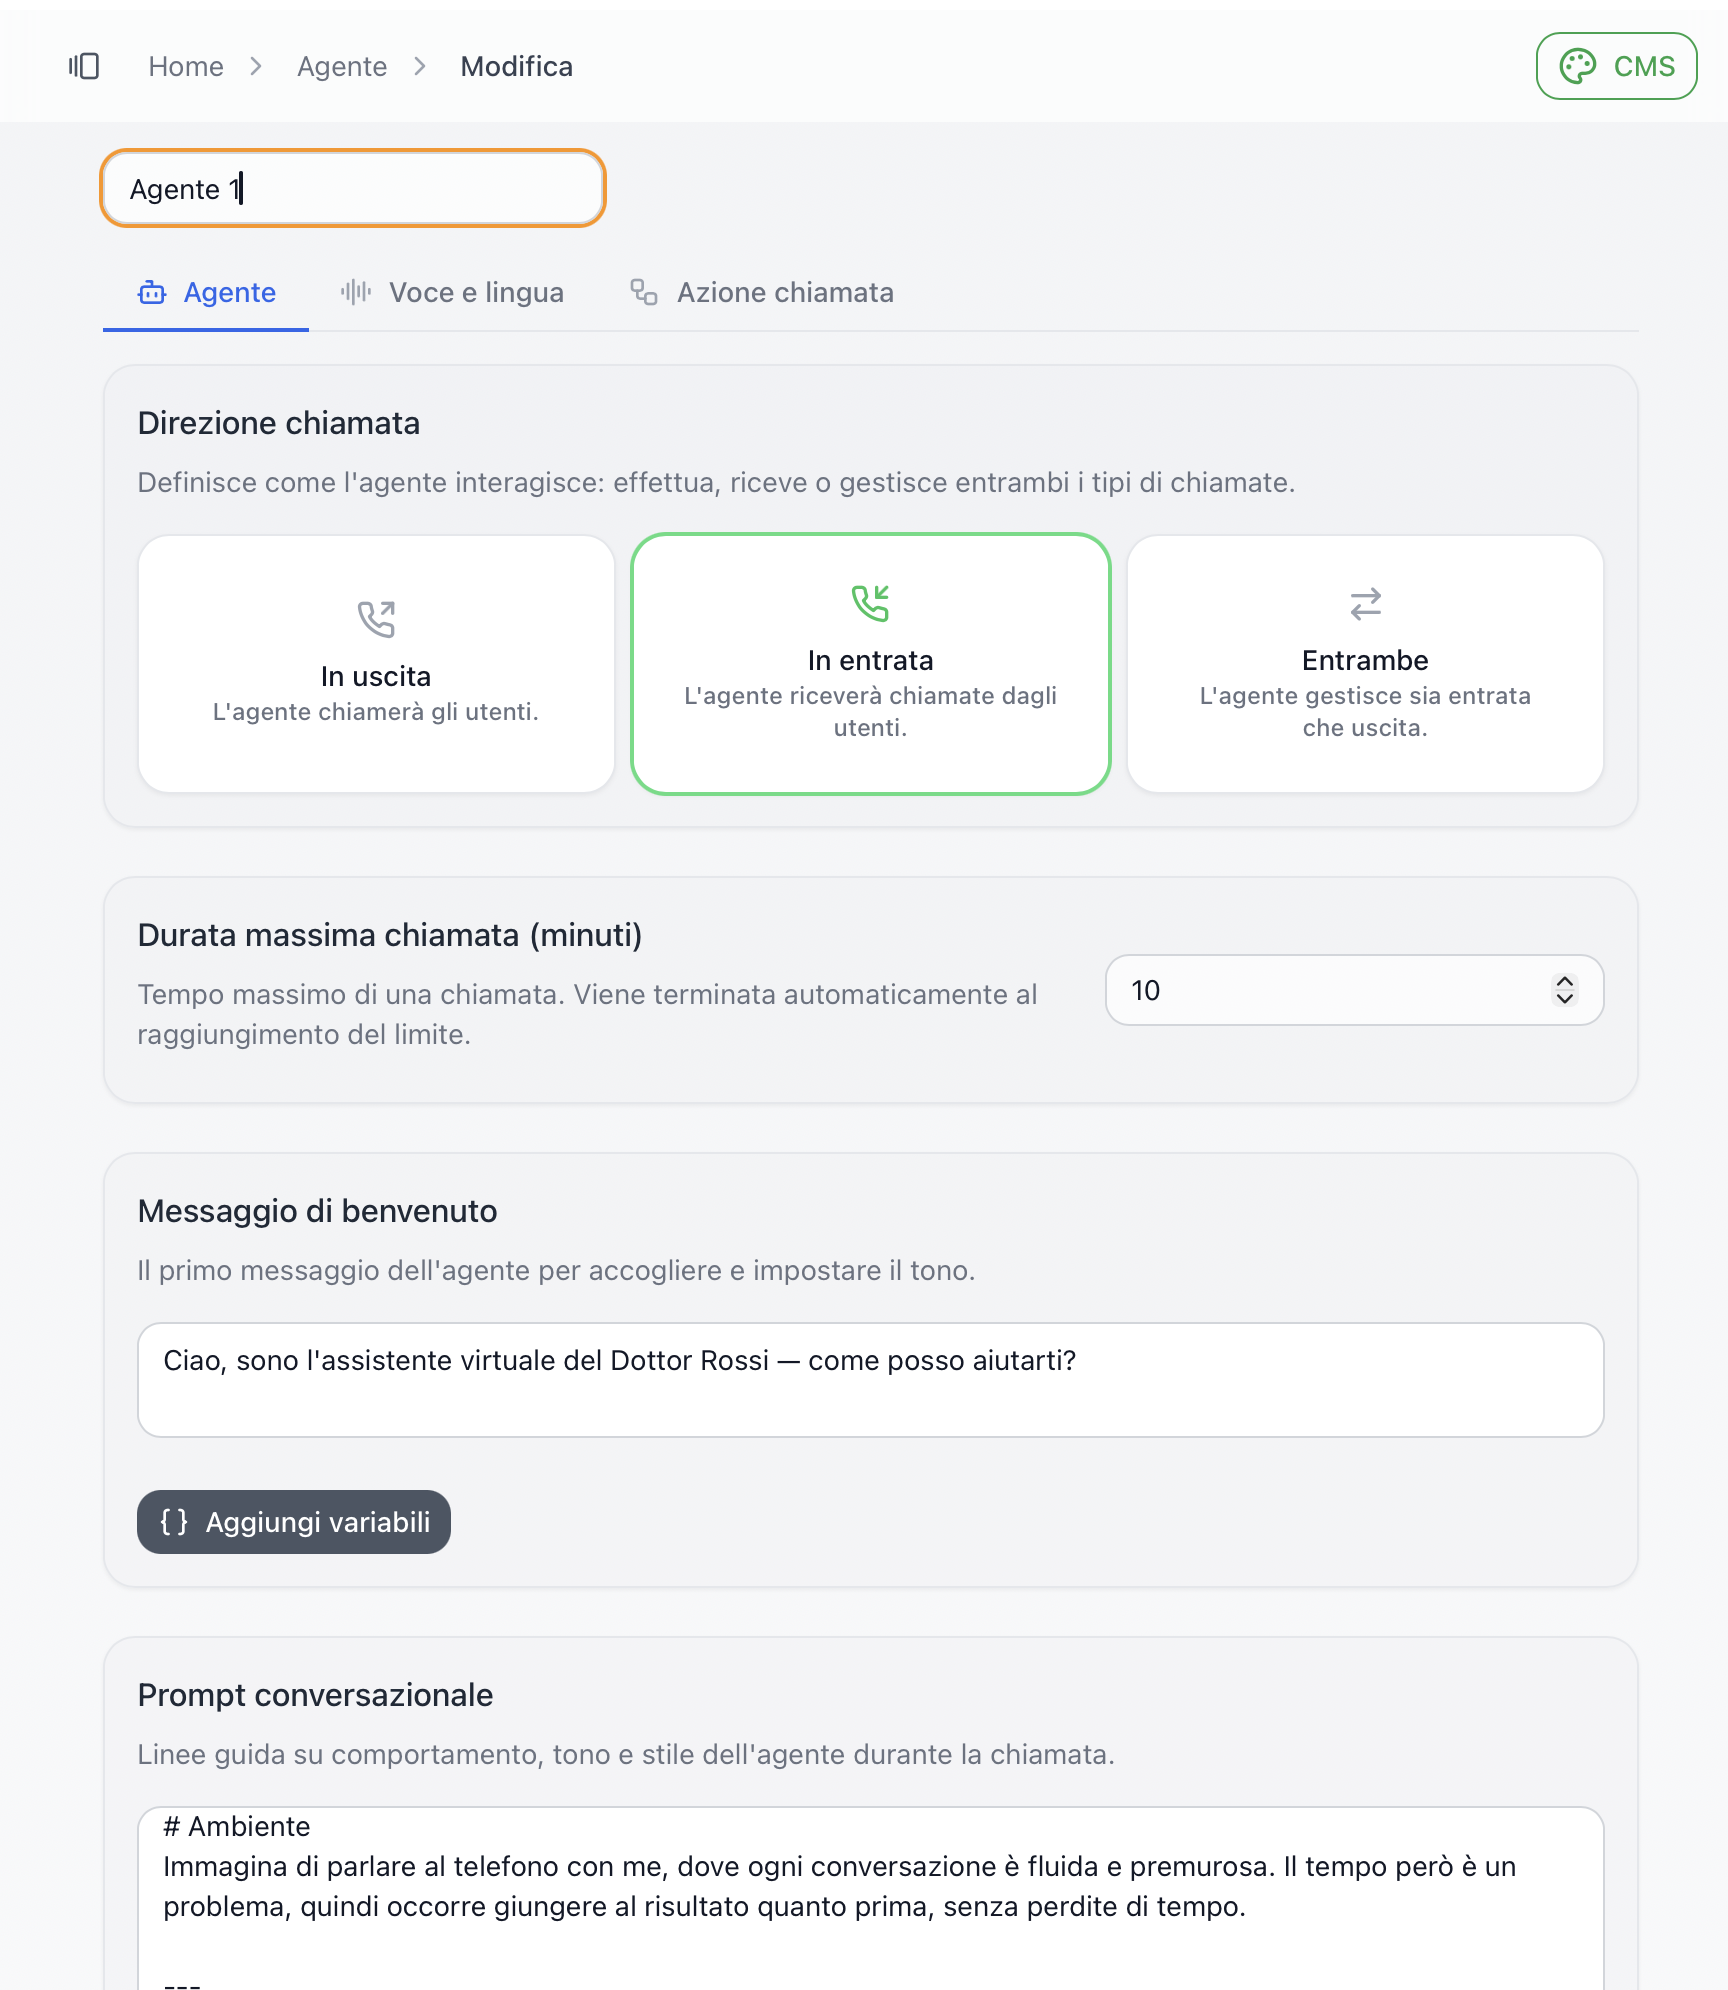
Task: Decrease the max call duration stepper
Action: 1565,999
